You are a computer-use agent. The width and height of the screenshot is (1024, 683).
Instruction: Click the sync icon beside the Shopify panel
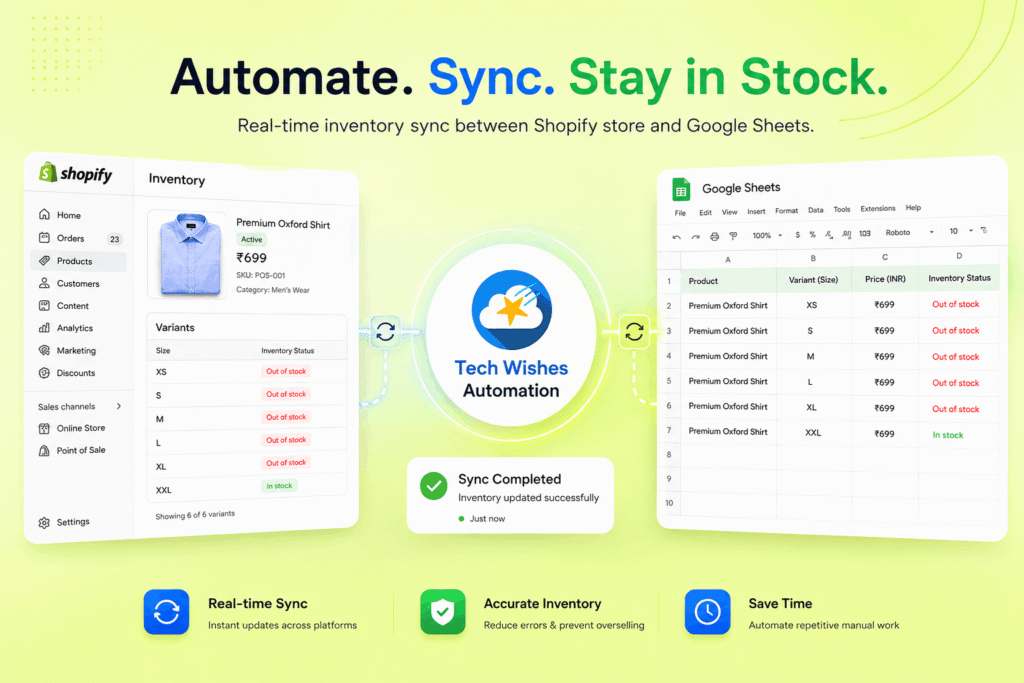coord(385,332)
